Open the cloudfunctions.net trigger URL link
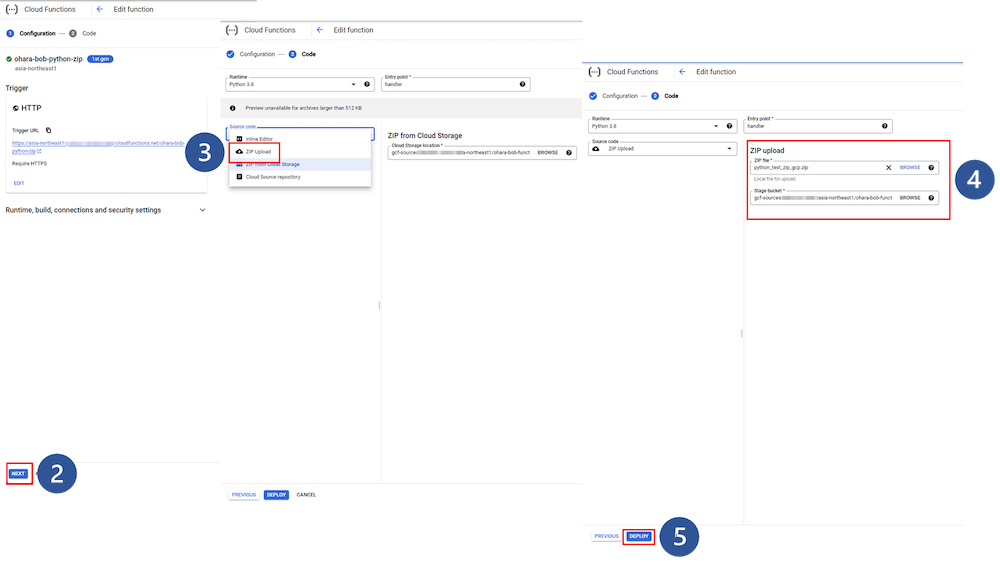The height and width of the screenshot is (562, 1000). tap(98, 147)
